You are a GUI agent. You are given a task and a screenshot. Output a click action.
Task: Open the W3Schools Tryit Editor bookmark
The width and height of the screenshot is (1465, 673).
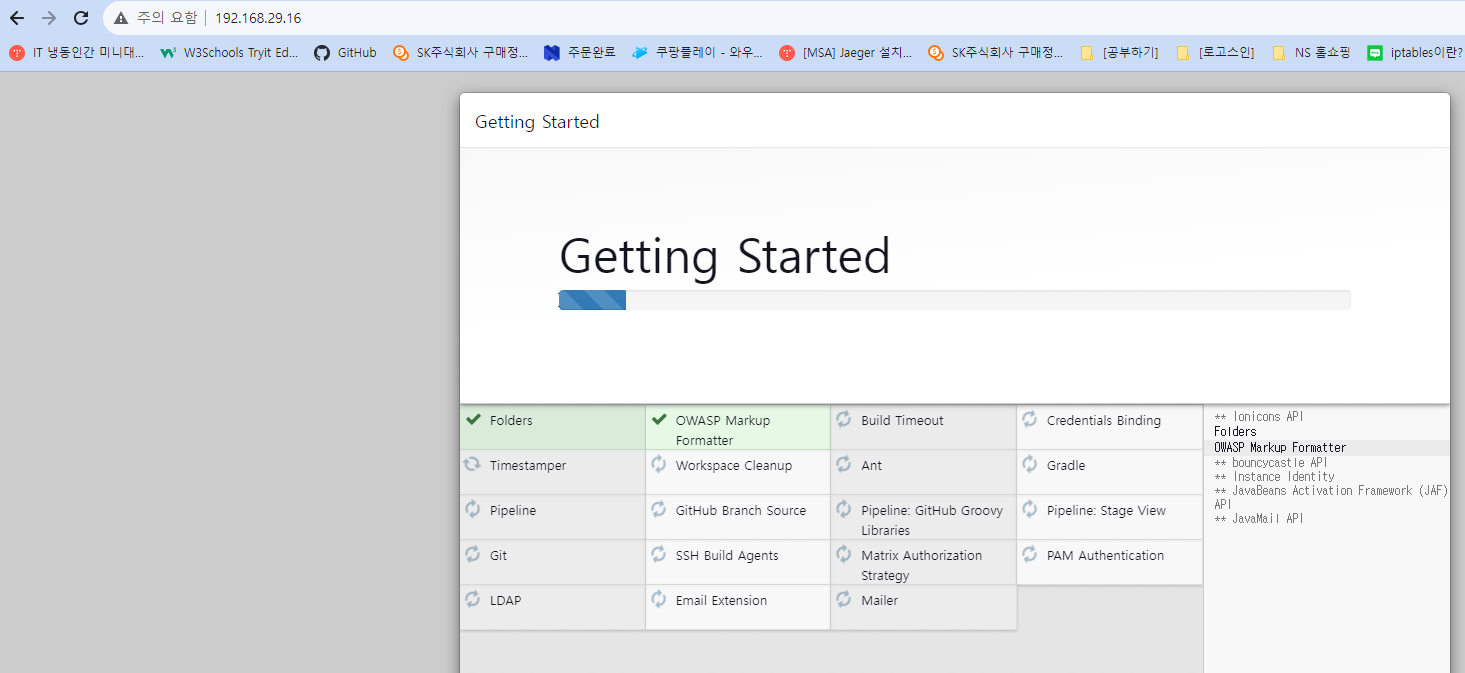click(229, 53)
